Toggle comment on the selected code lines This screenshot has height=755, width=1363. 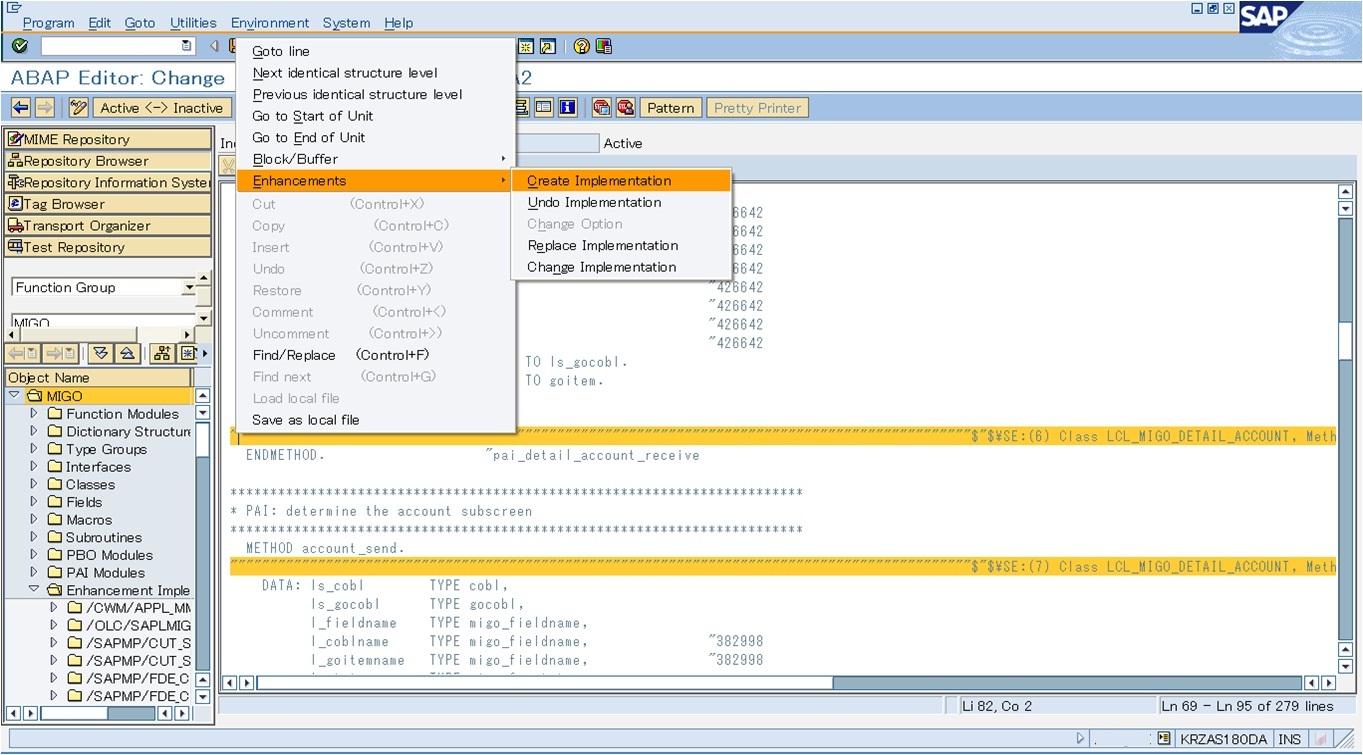pos(281,312)
